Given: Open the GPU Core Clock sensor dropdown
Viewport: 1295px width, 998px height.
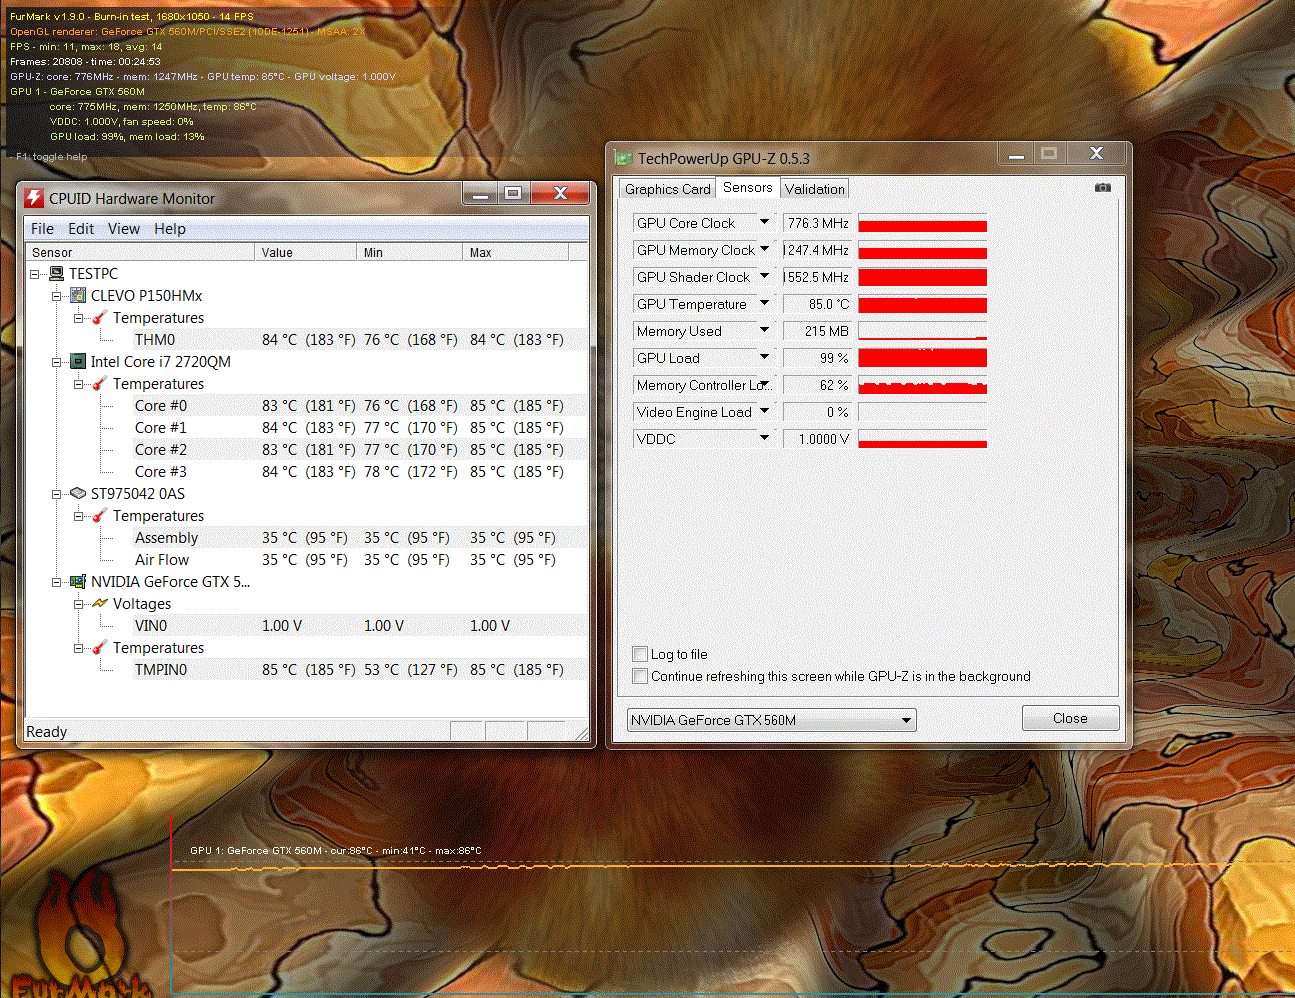Looking at the screenshot, I should (764, 222).
